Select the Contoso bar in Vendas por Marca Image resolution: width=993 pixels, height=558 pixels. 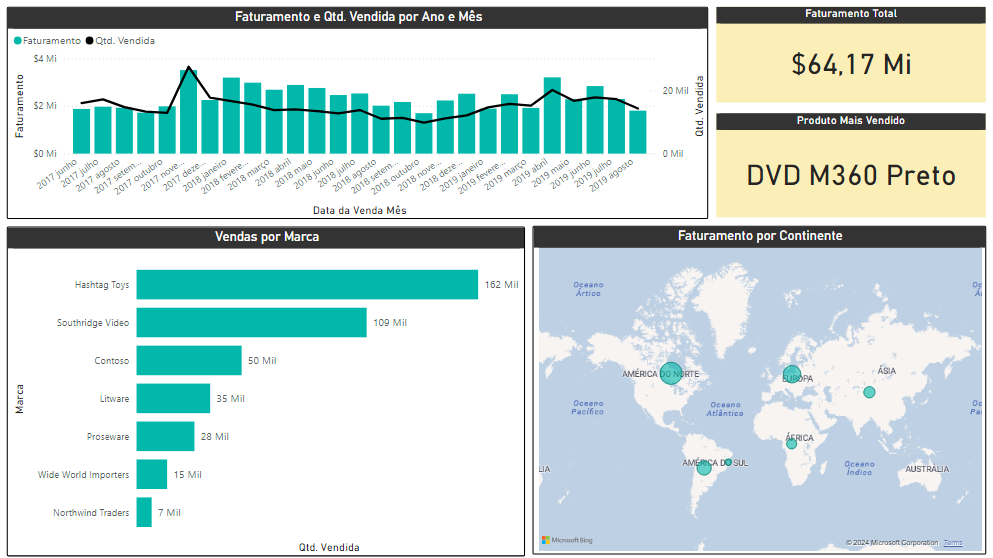click(189, 360)
